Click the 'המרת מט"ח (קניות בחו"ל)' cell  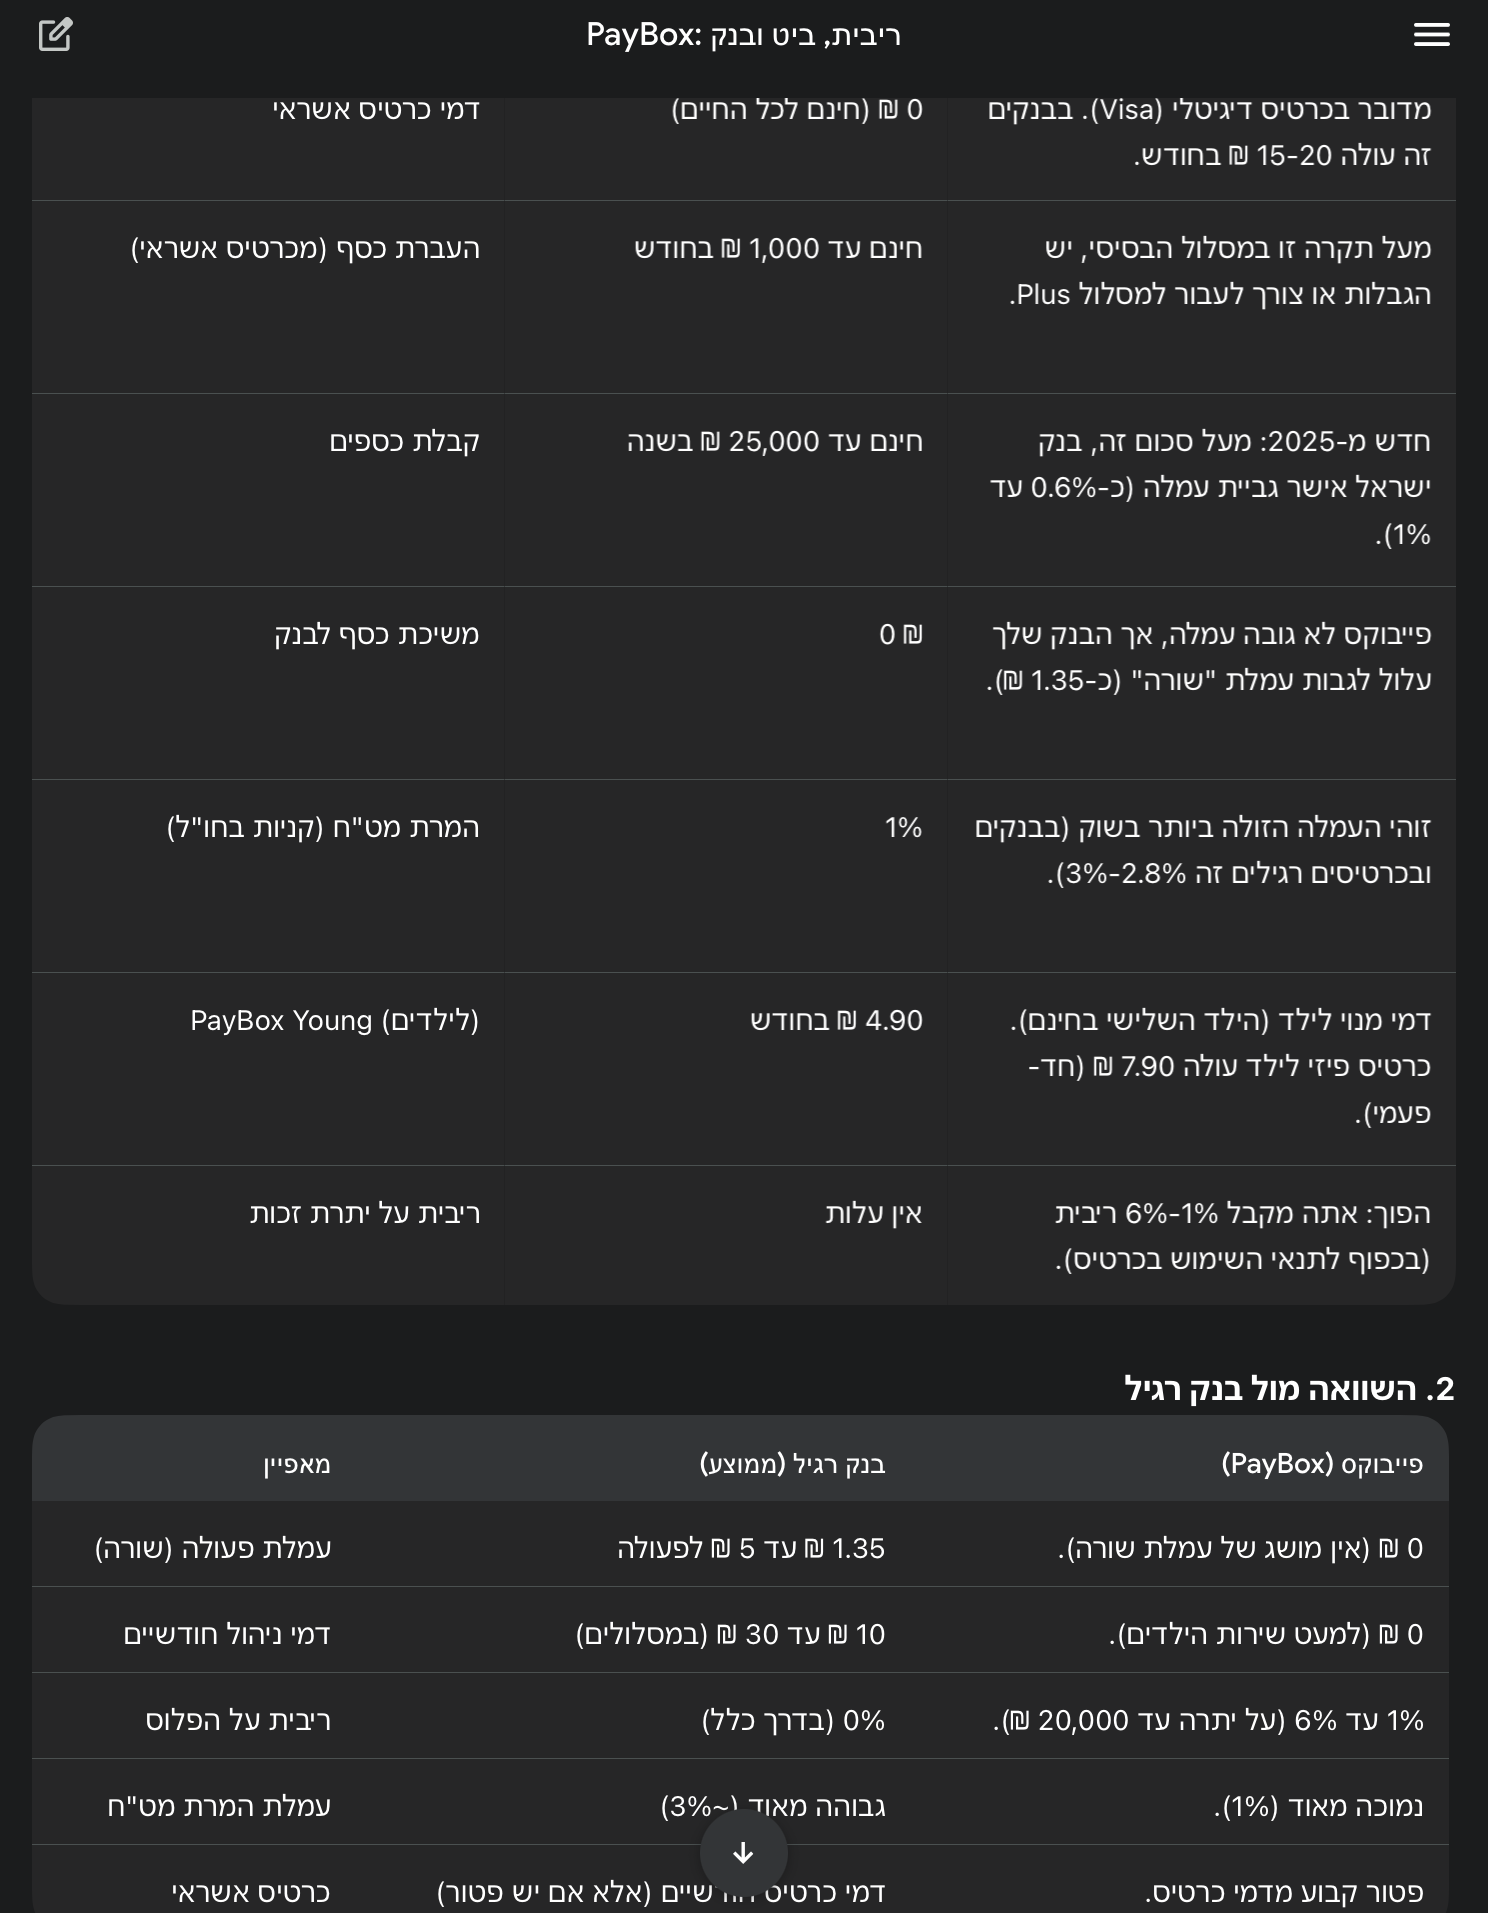click(323, 828)
